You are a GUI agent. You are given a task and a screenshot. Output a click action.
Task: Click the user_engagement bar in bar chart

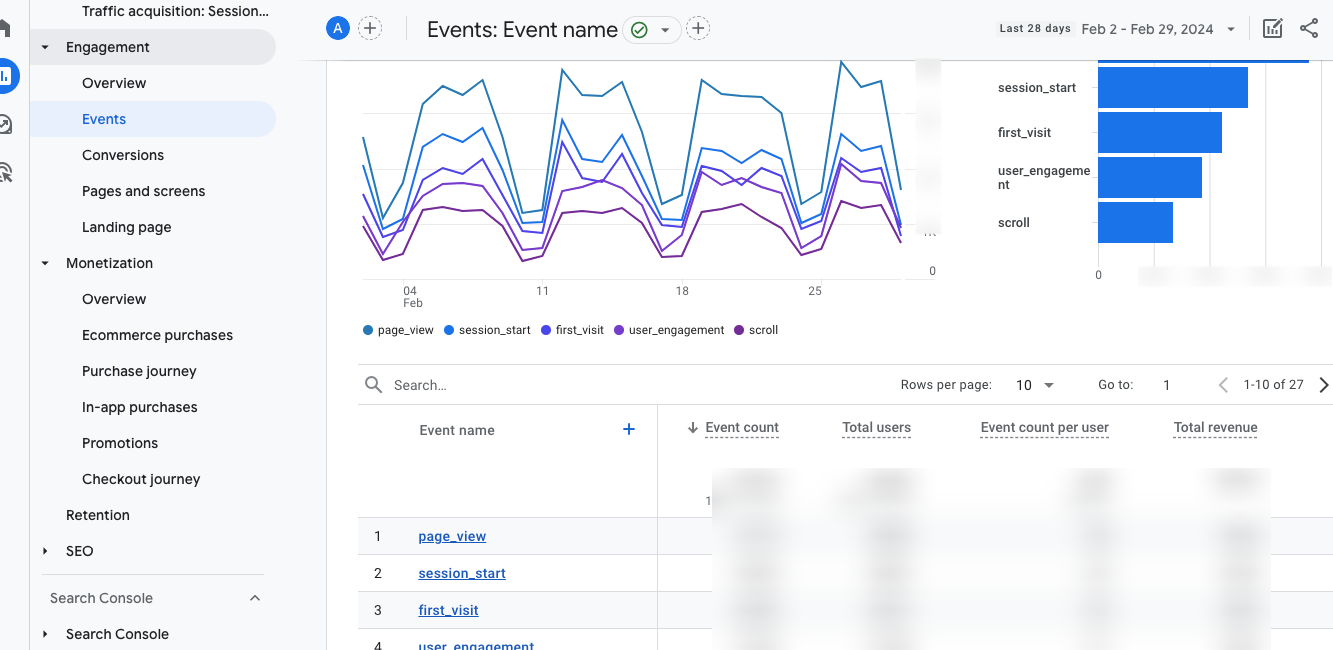(x=1150, y=177)
